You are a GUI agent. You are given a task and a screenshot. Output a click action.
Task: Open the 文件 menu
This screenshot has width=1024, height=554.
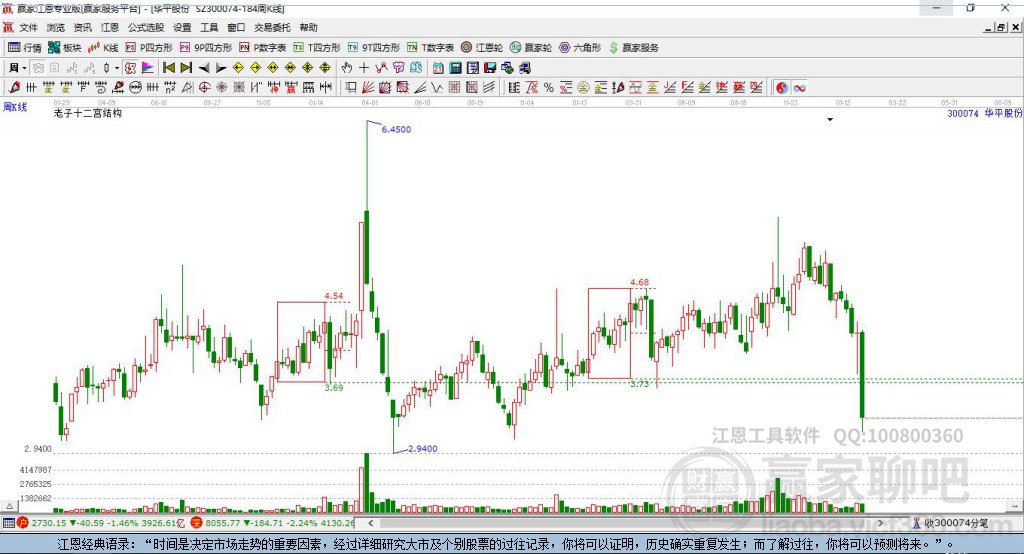tap(28, 27)
